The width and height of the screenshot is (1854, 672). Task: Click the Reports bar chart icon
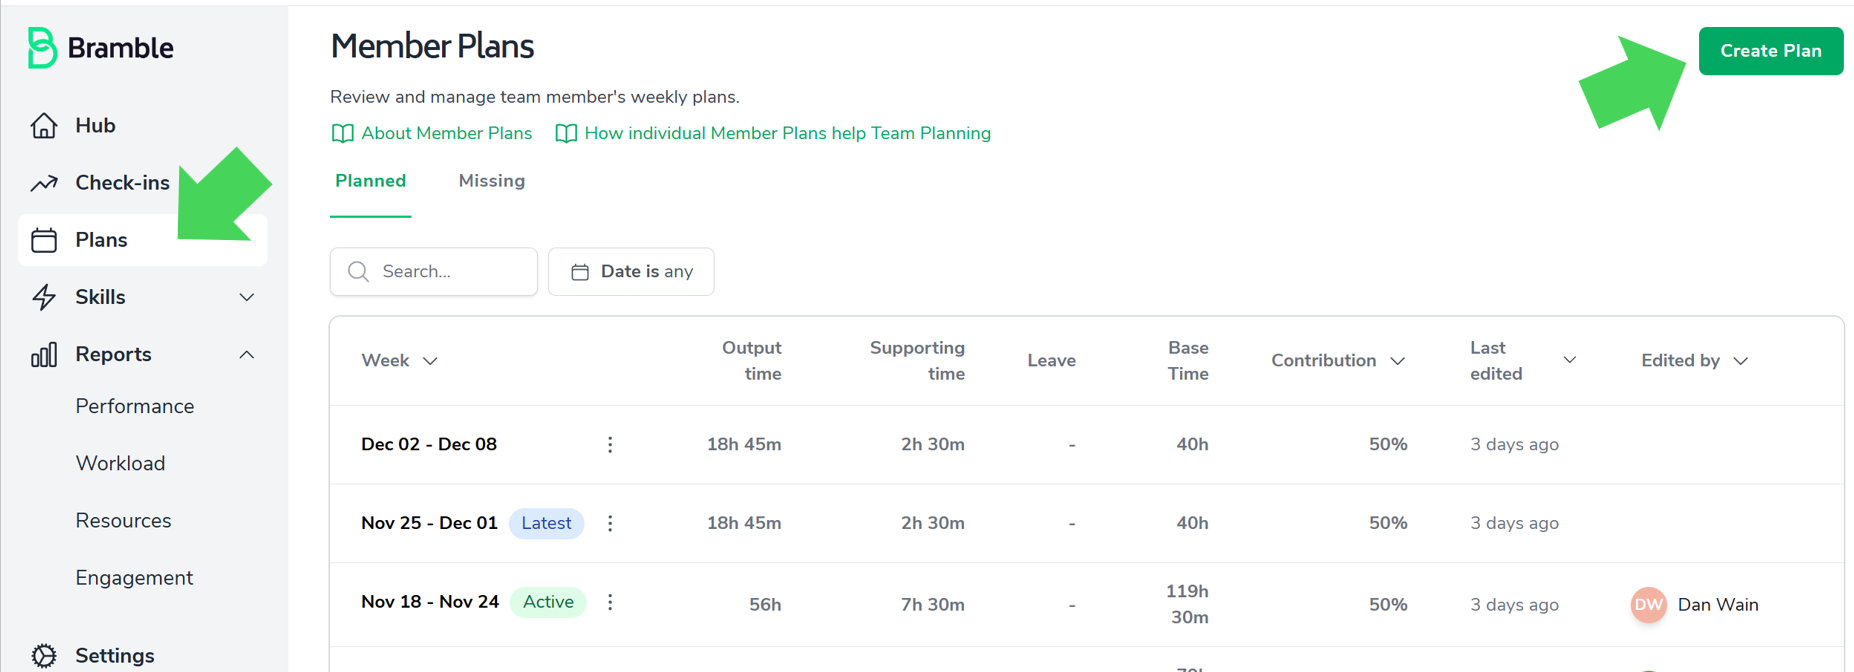(44, 355)
